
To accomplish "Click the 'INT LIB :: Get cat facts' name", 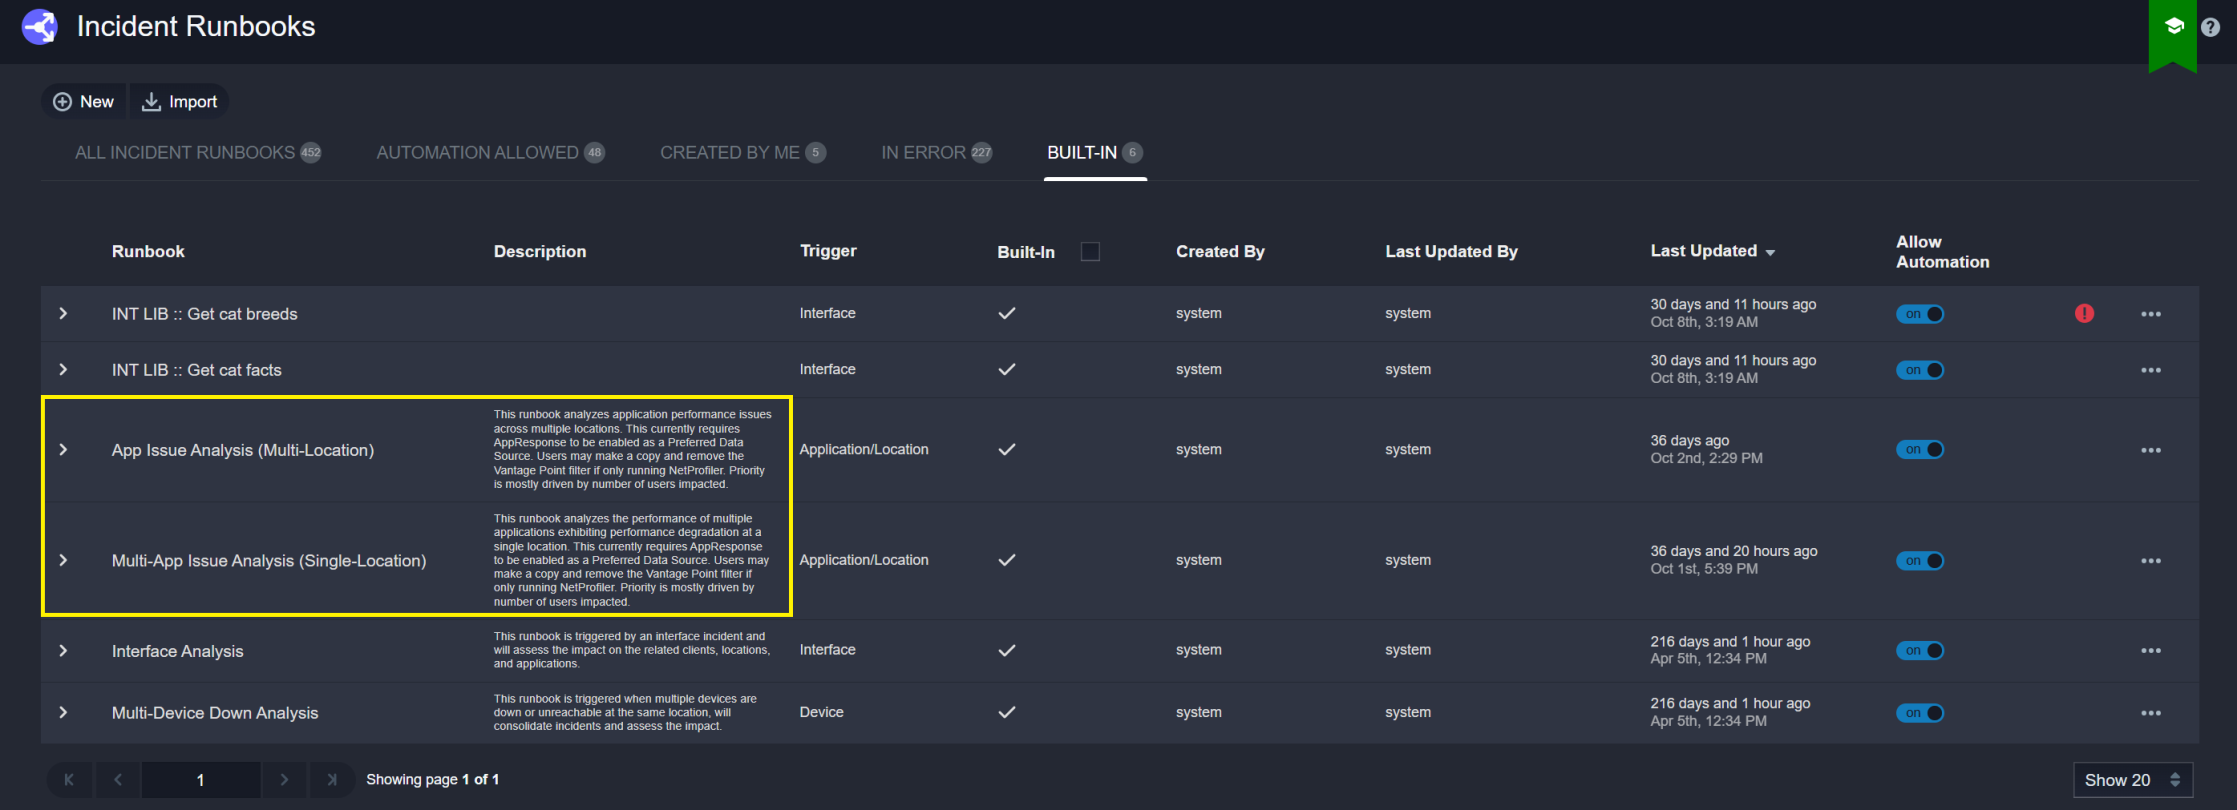I will tap(197, 370).
